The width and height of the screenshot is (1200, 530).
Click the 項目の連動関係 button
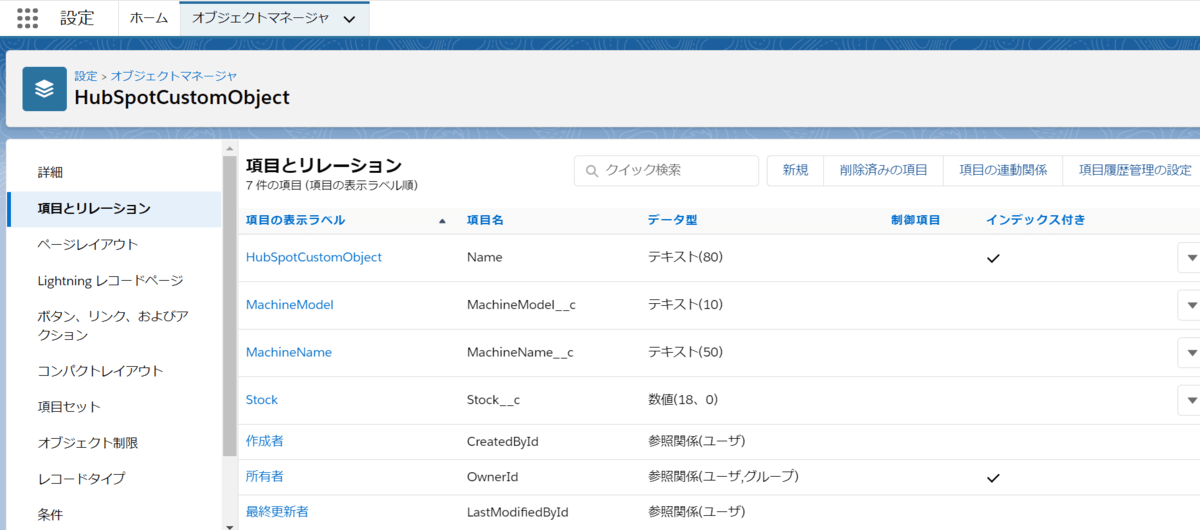tap(1003, 170)
